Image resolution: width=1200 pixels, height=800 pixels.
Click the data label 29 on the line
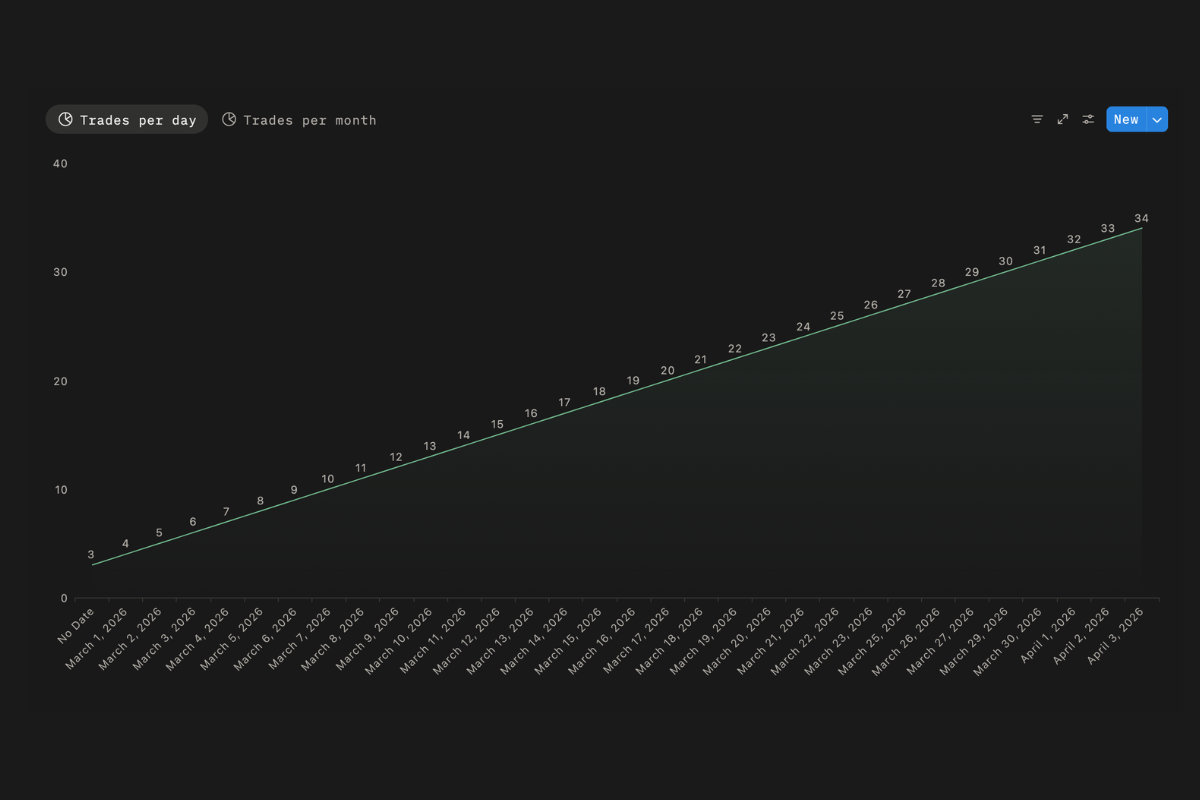click(x=972, y=272)
